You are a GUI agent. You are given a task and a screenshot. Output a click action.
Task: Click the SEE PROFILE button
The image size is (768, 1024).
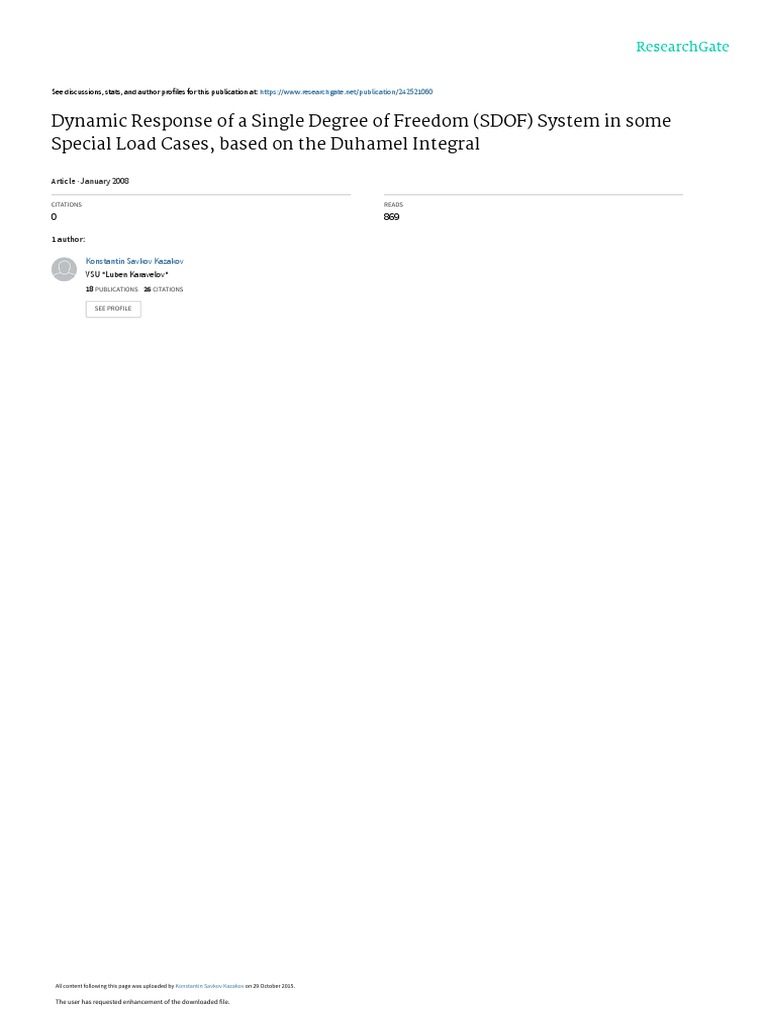pyautogui.click(x=113, y=309)
